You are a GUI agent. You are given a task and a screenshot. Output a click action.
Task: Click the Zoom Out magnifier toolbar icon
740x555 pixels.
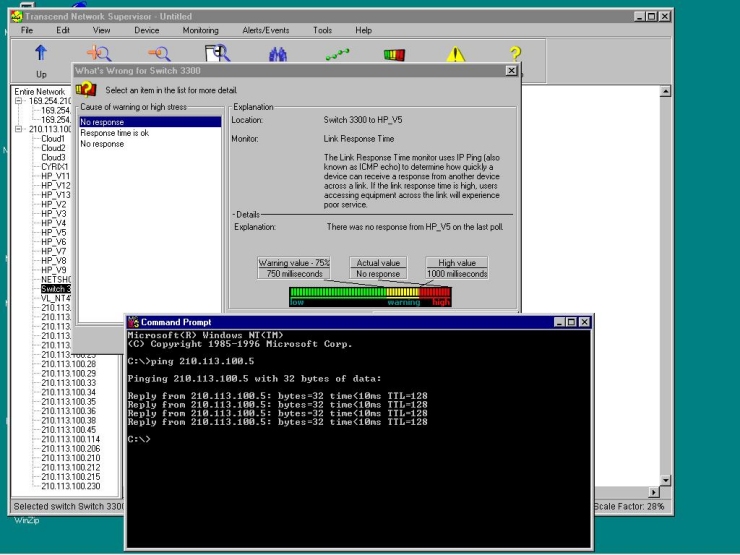pos(160,53)
